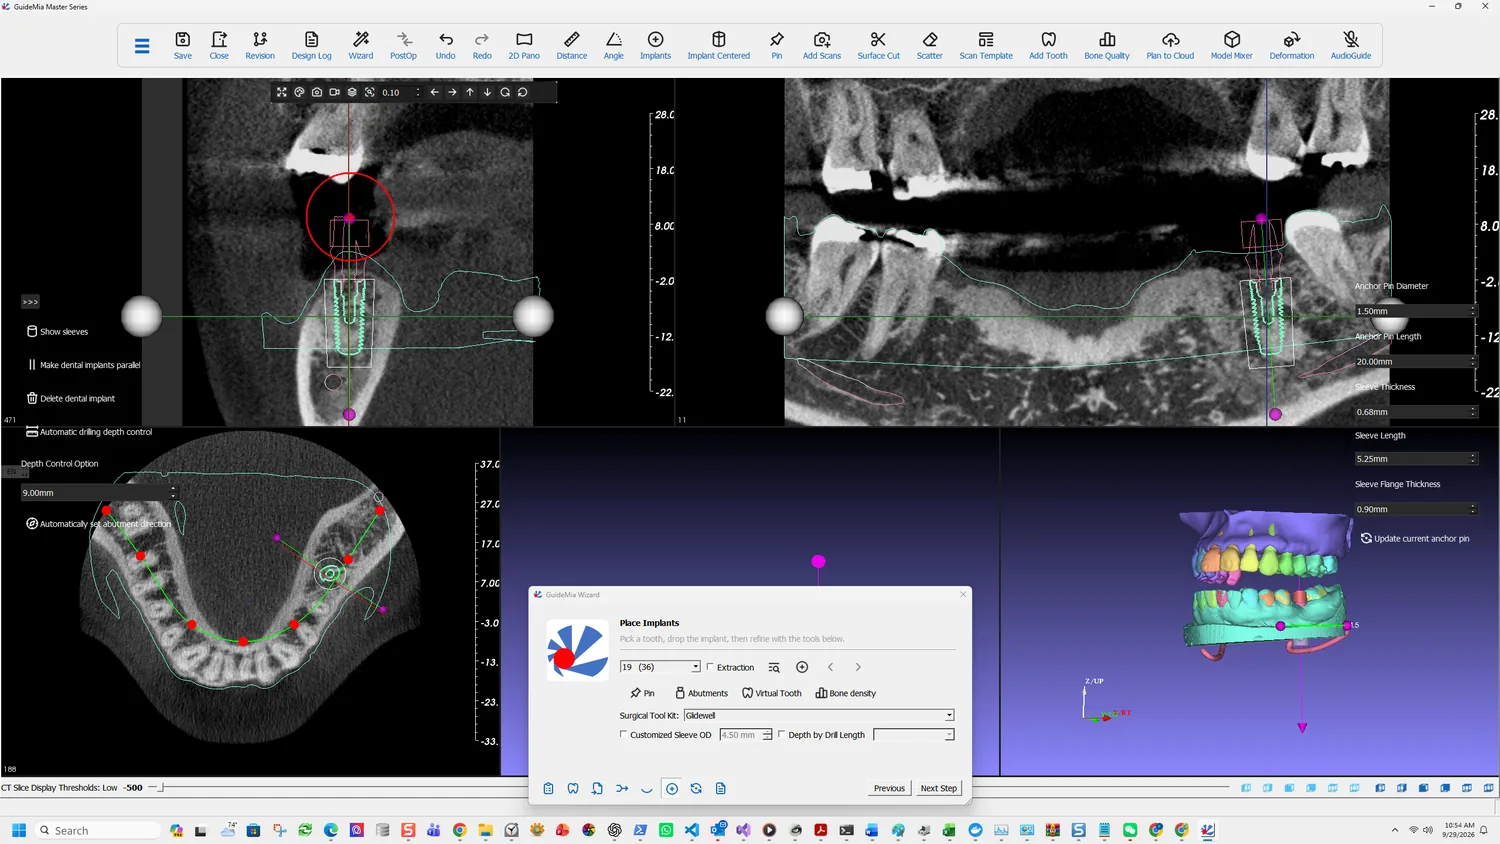Image resolution: width=1500 pixels, height=844 pixels.
Task: Open the tooth number 19 (36) dropdown
Action: [x=660, y=667]
